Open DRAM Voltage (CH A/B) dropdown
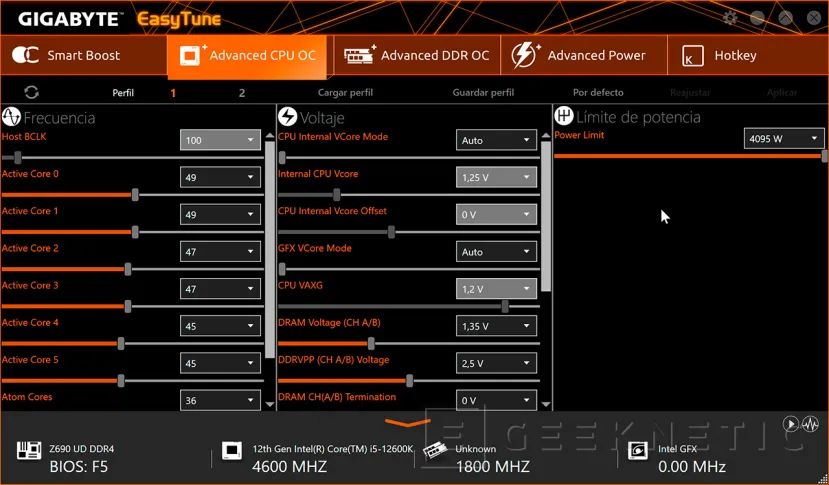The image size is (829, 485). tap(496, 326)
